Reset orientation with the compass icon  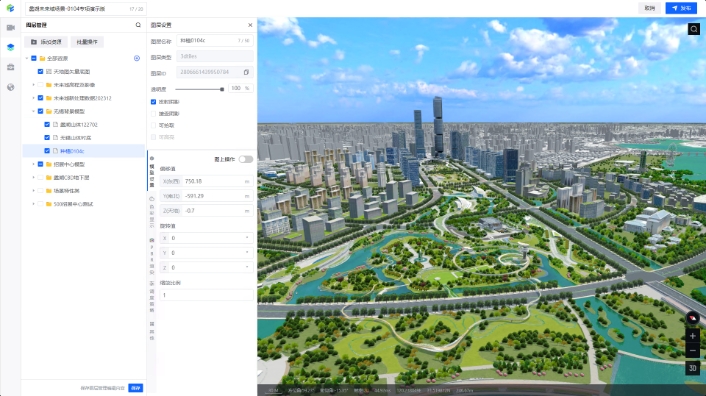692,318
